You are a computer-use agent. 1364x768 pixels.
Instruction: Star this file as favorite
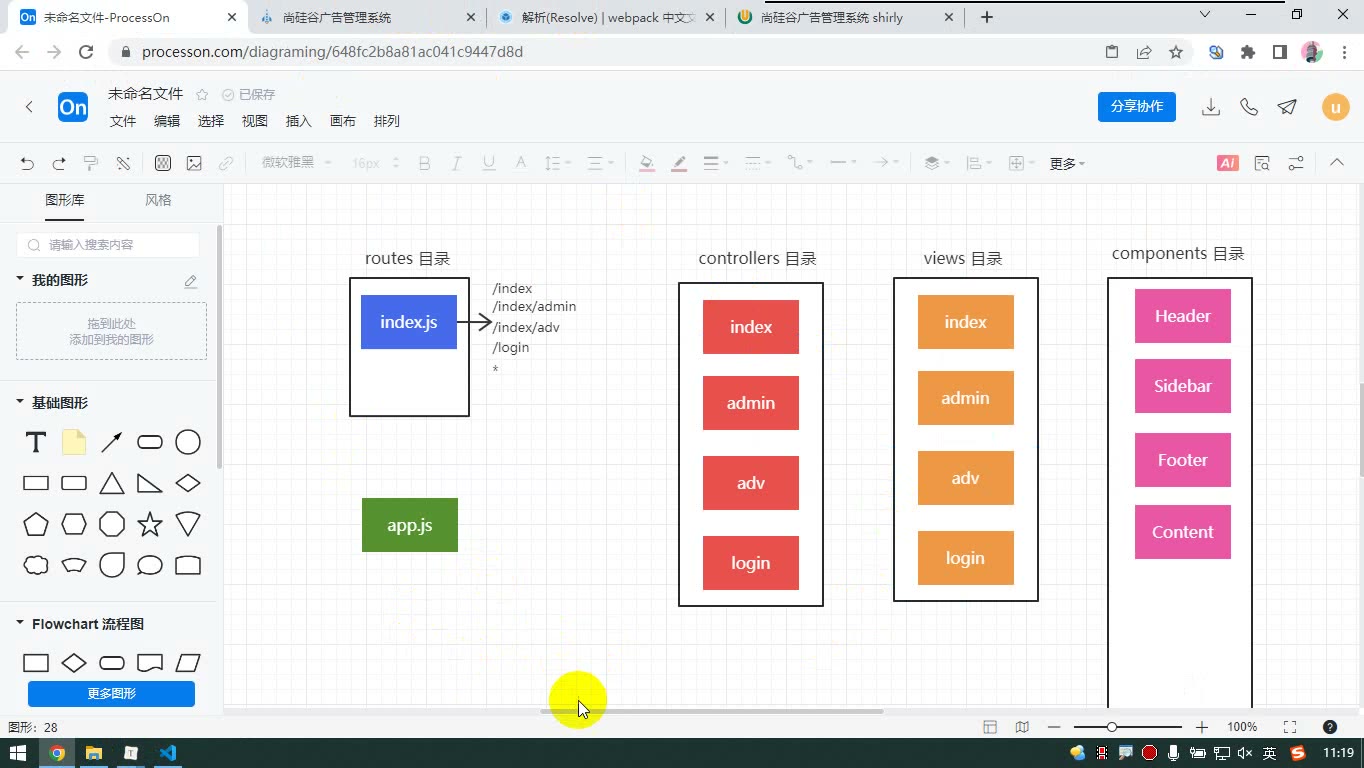point(202,94)
